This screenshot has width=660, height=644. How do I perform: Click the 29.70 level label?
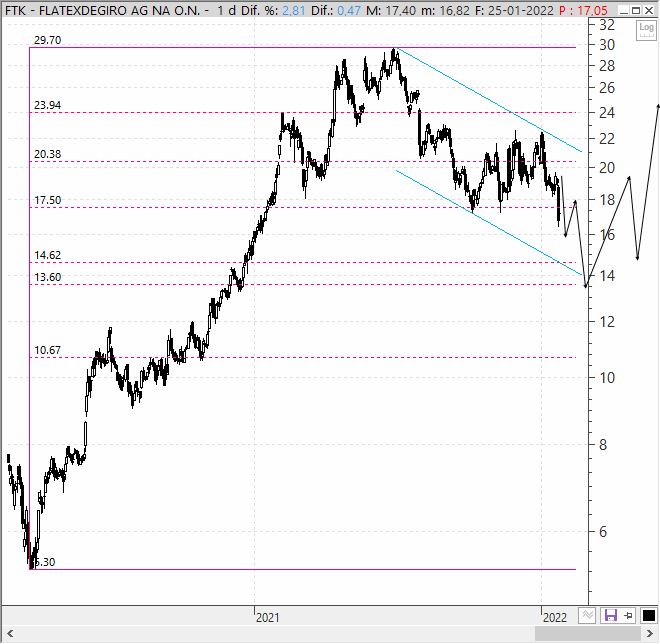(48, 40)
